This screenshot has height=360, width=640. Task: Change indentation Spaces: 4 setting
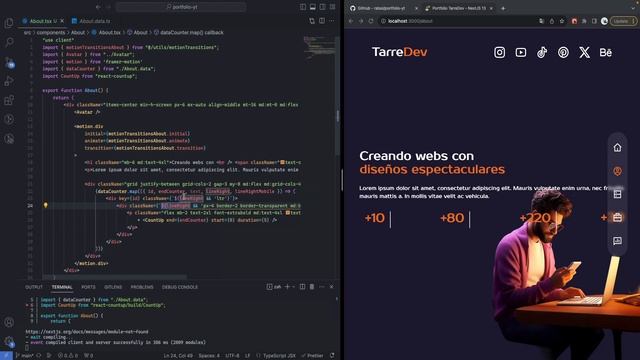click(209, 356)
